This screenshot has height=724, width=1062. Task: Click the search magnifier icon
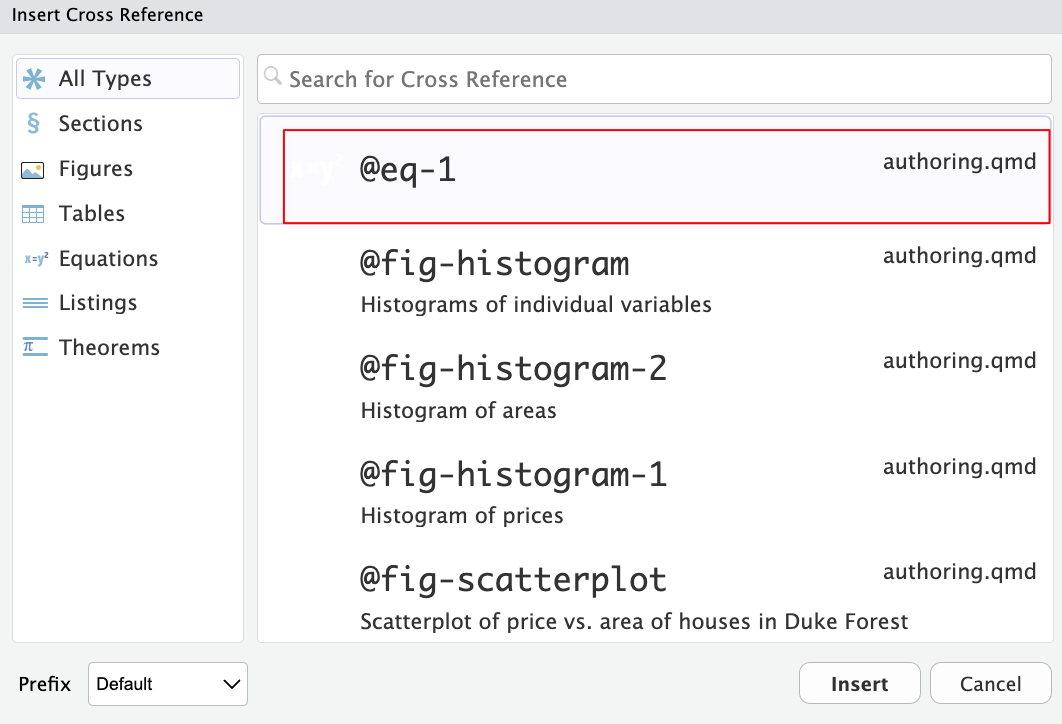(273, 77)
